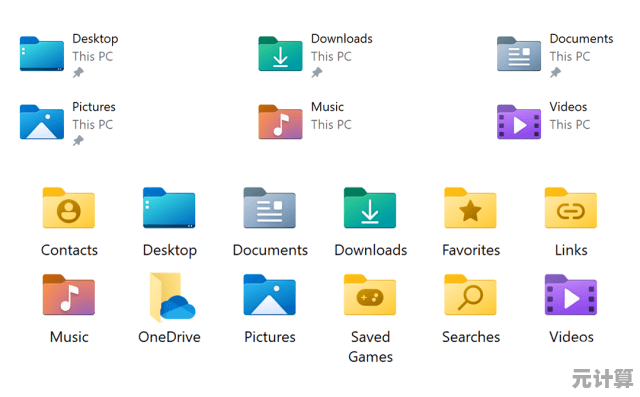Click "This PC" under the Music name
640x397 pixels.
tap(331, 124)
